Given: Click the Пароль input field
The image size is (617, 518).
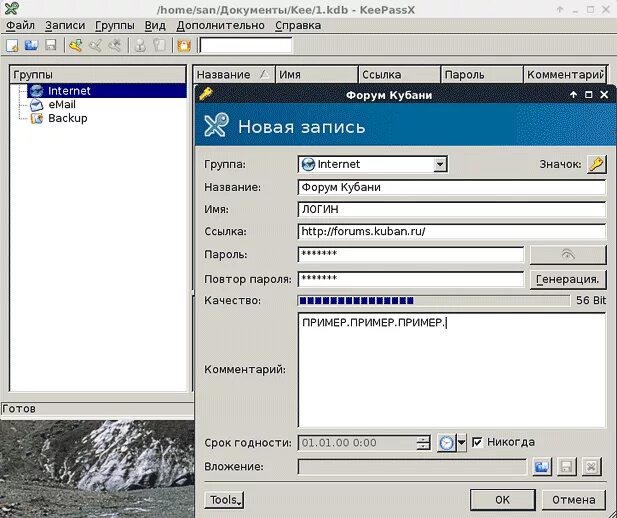Looking at the screenshot, I should click(x=411, y=254).
